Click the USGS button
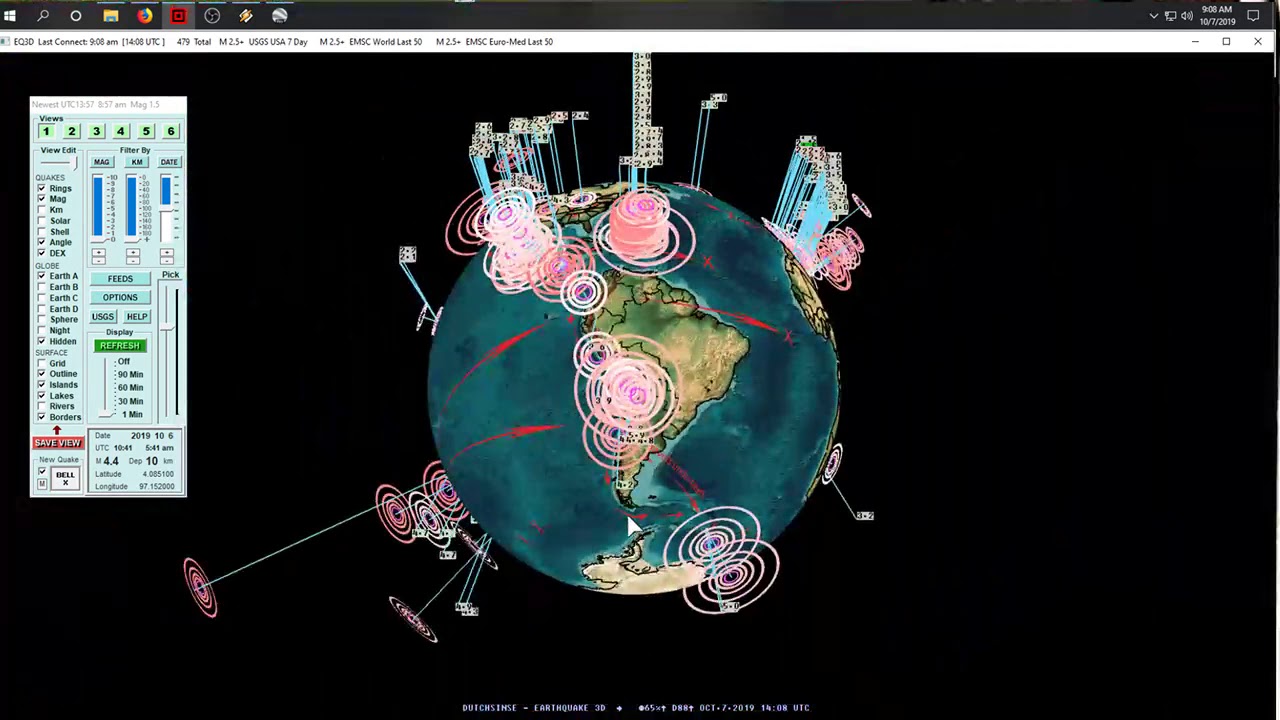Image resolution: width=1280 pixels, height=720 pixels. click(103, 317)
